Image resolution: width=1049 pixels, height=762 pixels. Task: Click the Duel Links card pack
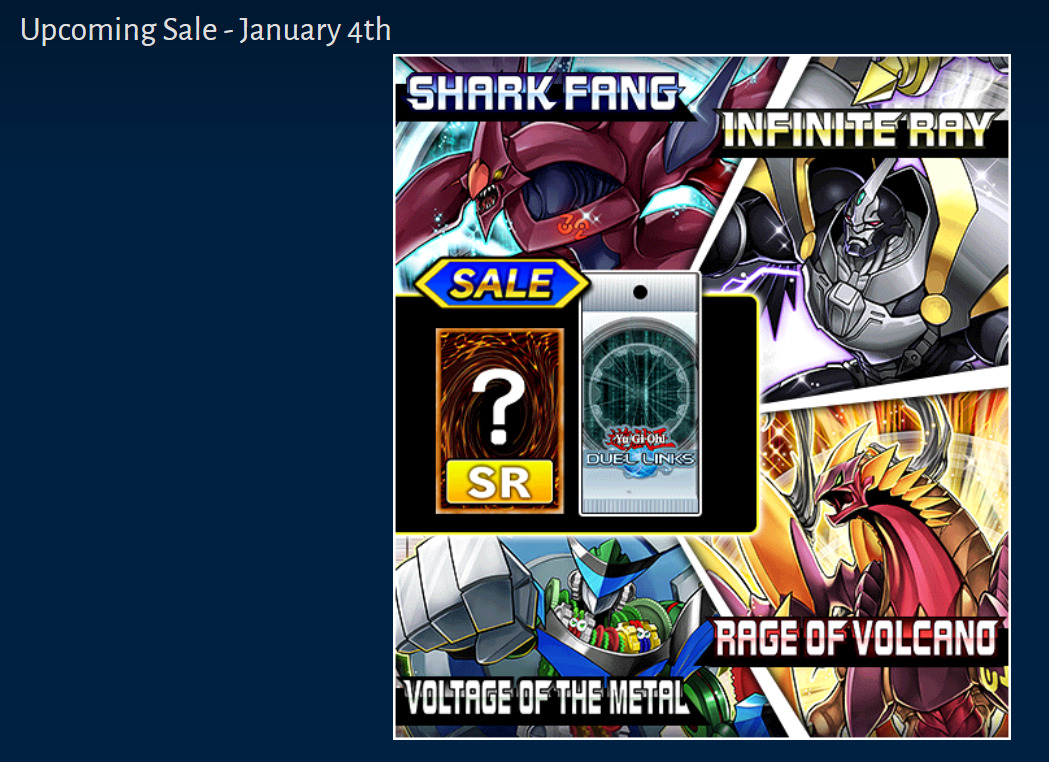(x=640, y=393)
